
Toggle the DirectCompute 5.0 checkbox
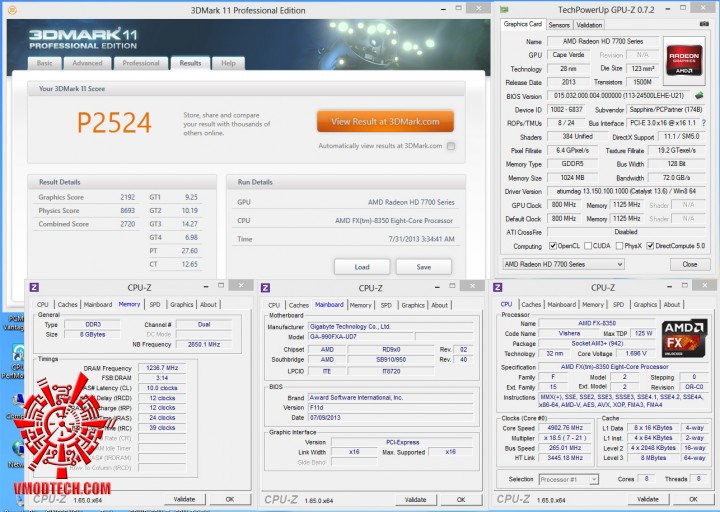point(650,246)
